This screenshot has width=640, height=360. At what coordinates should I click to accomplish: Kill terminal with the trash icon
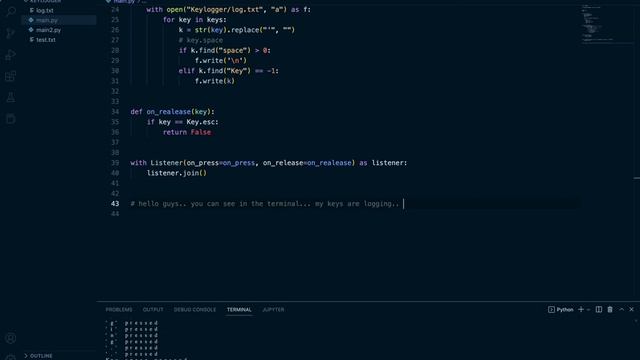click(610, 310)
